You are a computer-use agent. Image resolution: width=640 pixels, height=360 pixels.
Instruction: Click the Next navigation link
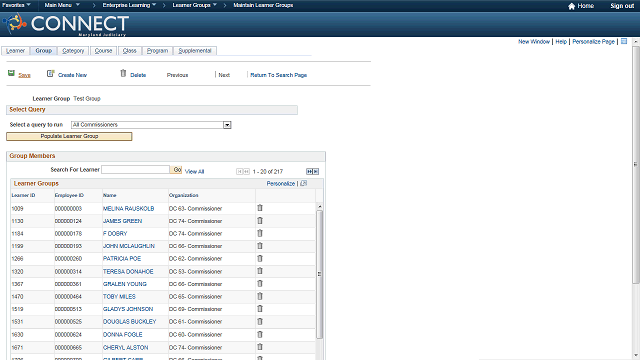[224, 75]
